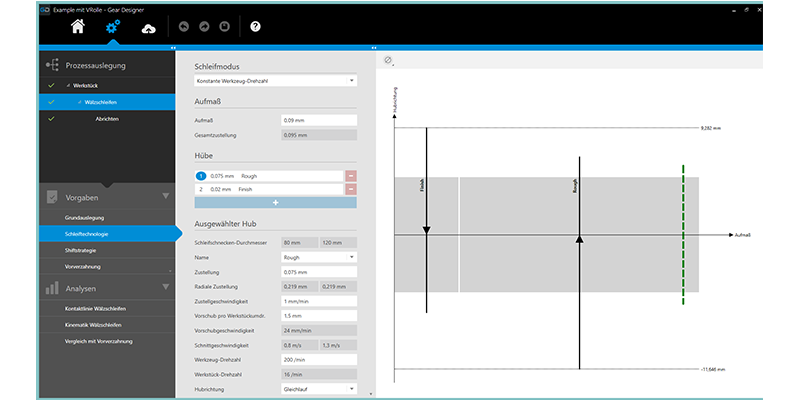Click the 9.282 mm chart label
Image resolution: width=800 pixels, height=400 pixels.
tap(711, 128)
